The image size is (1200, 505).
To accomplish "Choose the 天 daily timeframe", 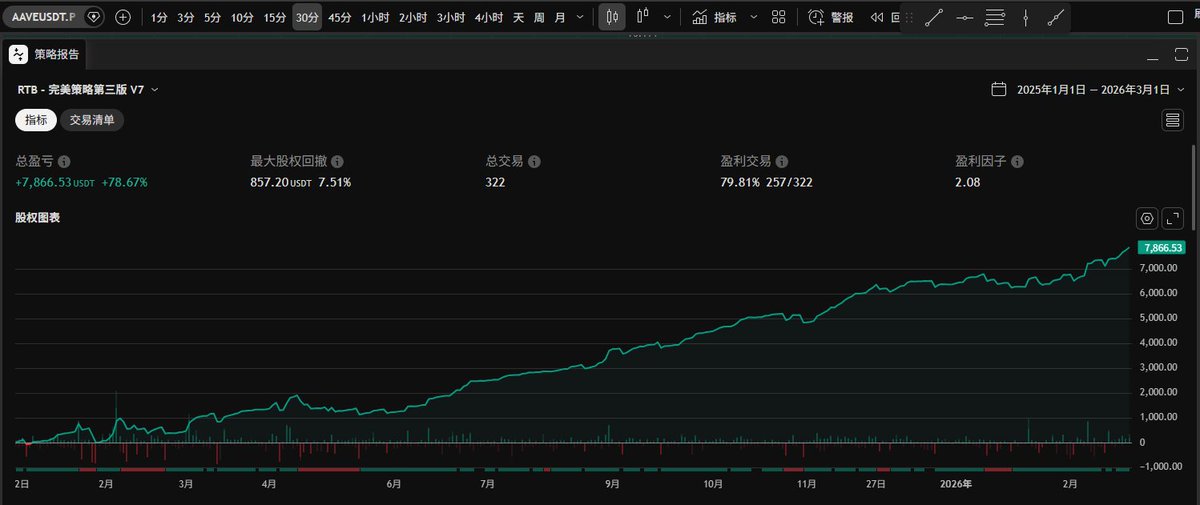I will tap(518, 17).
